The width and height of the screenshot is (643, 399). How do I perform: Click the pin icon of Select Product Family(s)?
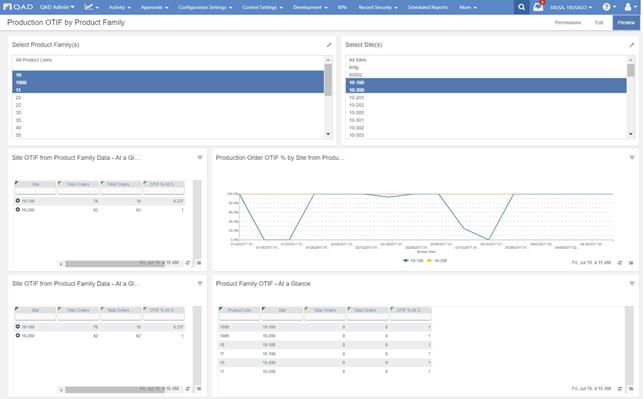tap(328, 45)
